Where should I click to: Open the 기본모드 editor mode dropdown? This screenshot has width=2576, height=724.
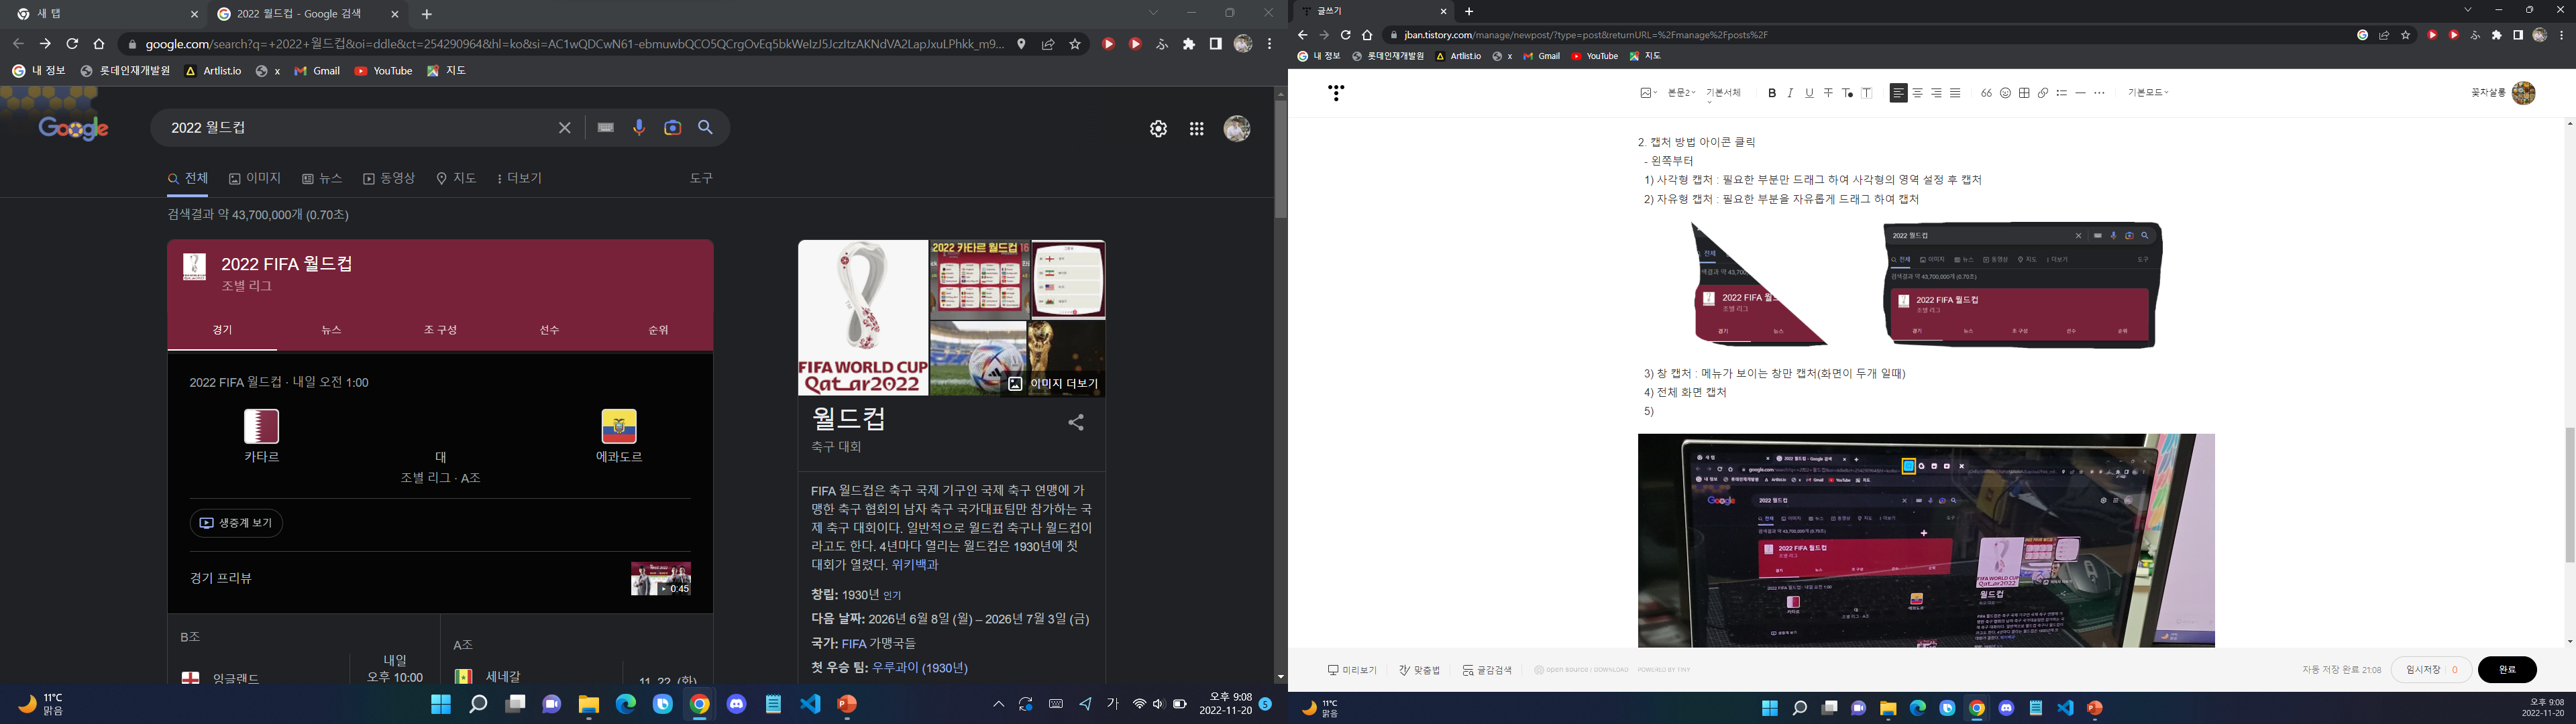(x=2148, y=93)
